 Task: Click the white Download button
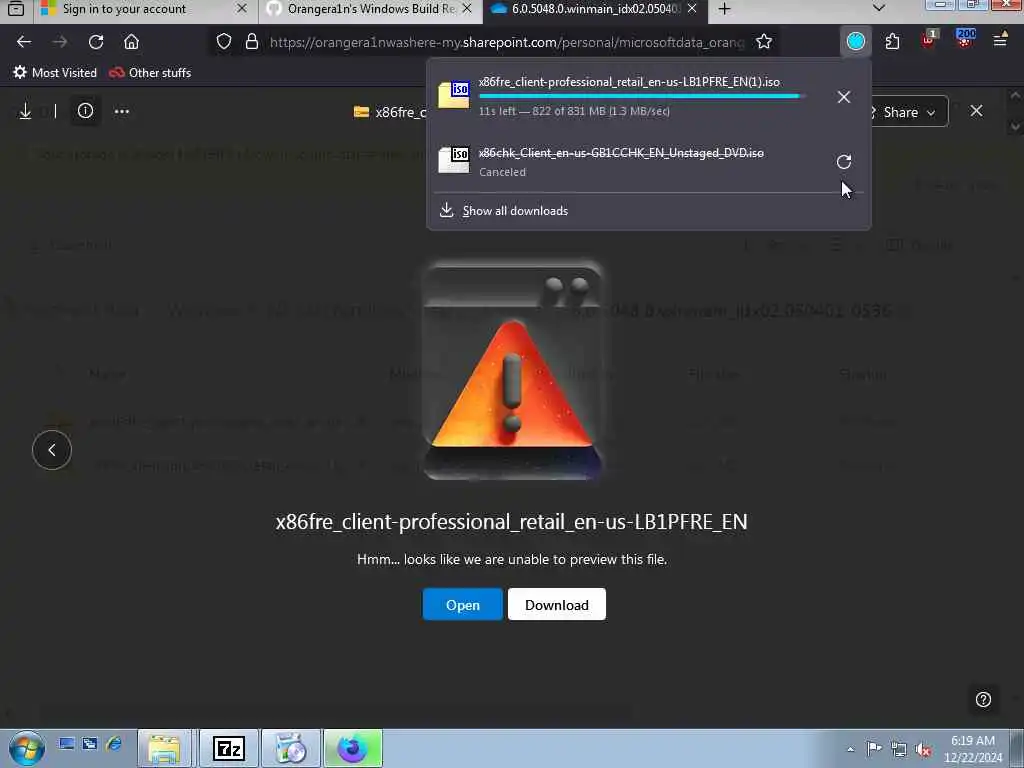[x=556, y=605]
